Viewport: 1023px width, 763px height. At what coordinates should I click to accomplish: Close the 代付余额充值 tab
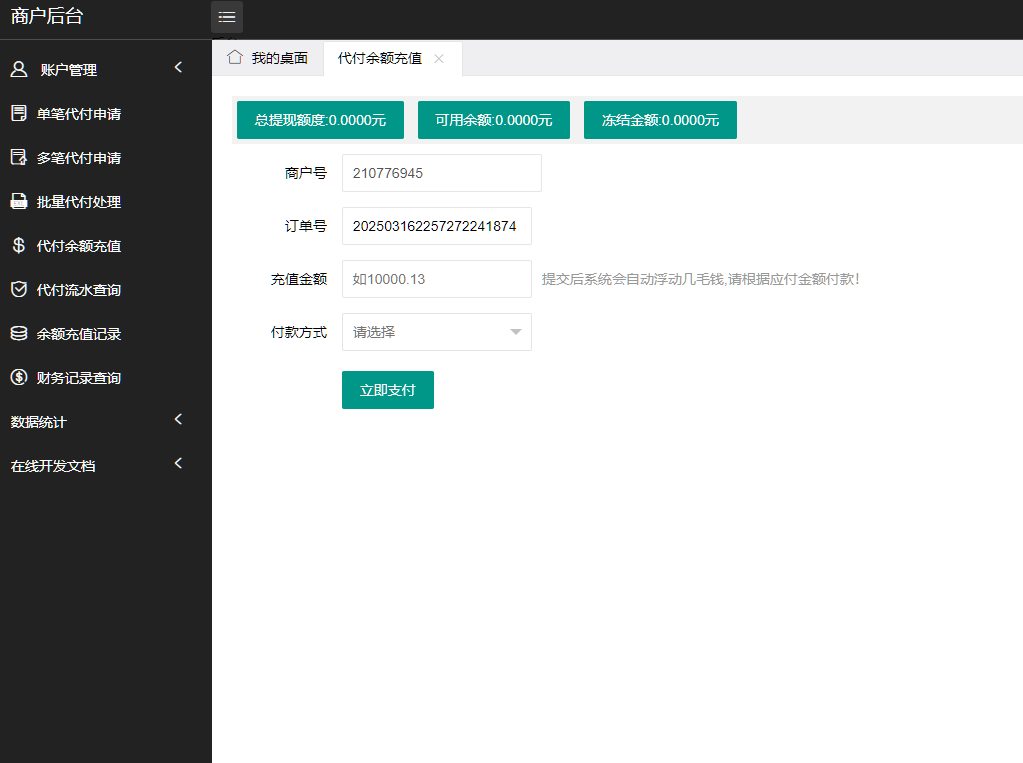tap(439, 59)
